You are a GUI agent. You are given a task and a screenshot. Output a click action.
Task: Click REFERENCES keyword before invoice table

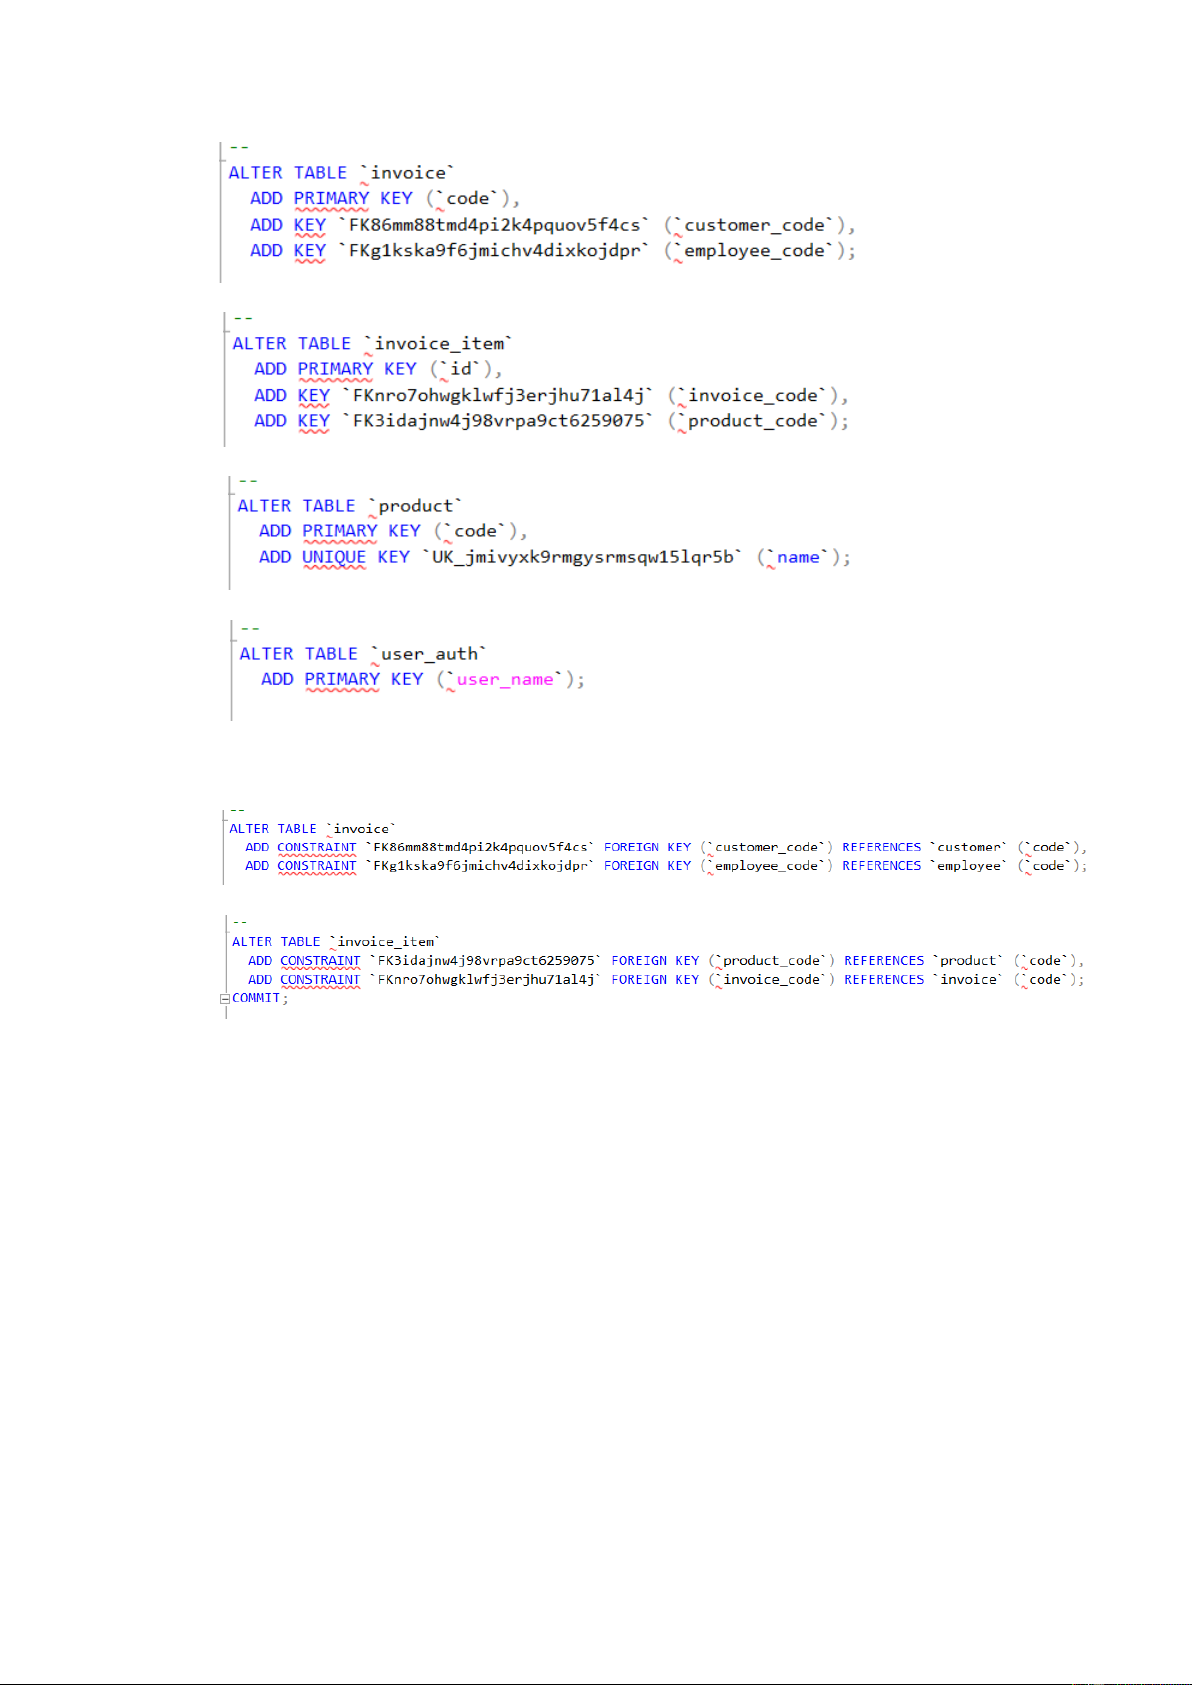(x=884, y=980)
